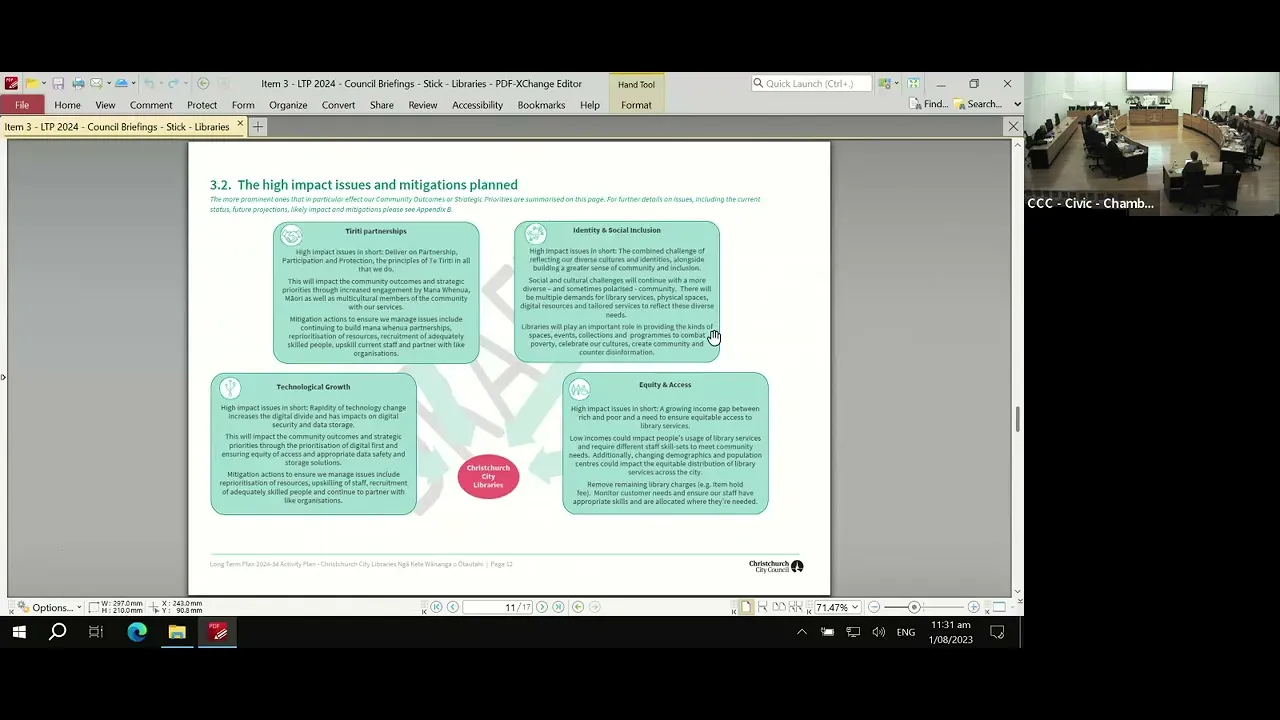Open the Share tab
The image size is (1280, 720).
381,105
